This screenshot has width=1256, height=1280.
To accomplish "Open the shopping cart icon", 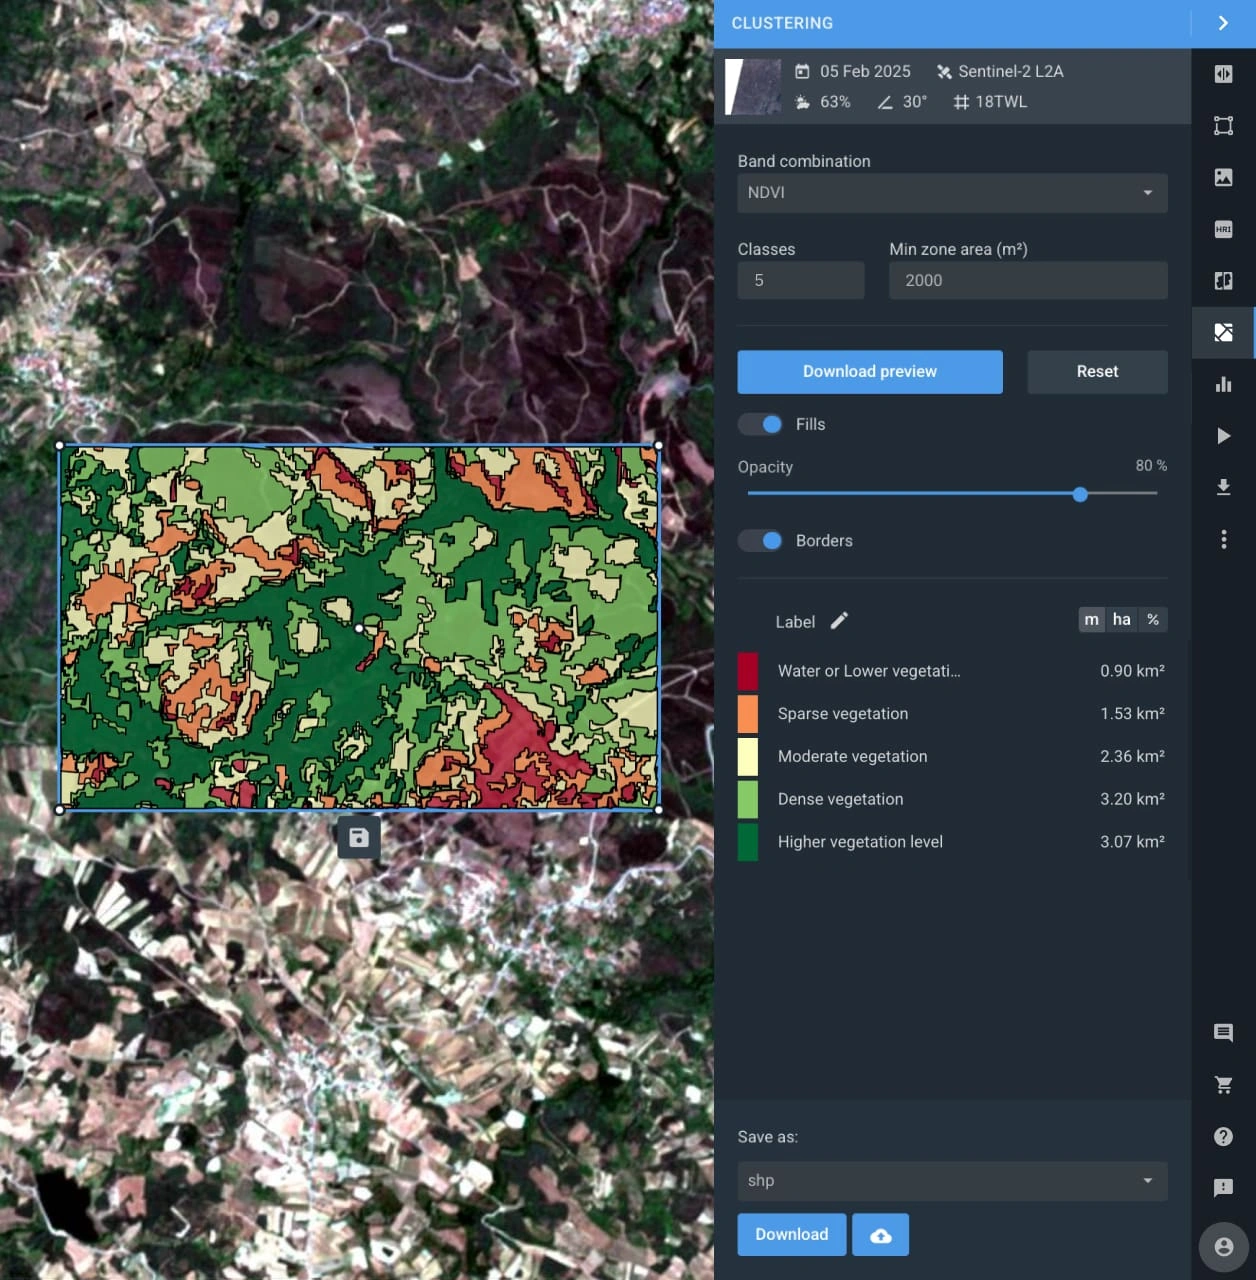I will tap(1223, 1084).
